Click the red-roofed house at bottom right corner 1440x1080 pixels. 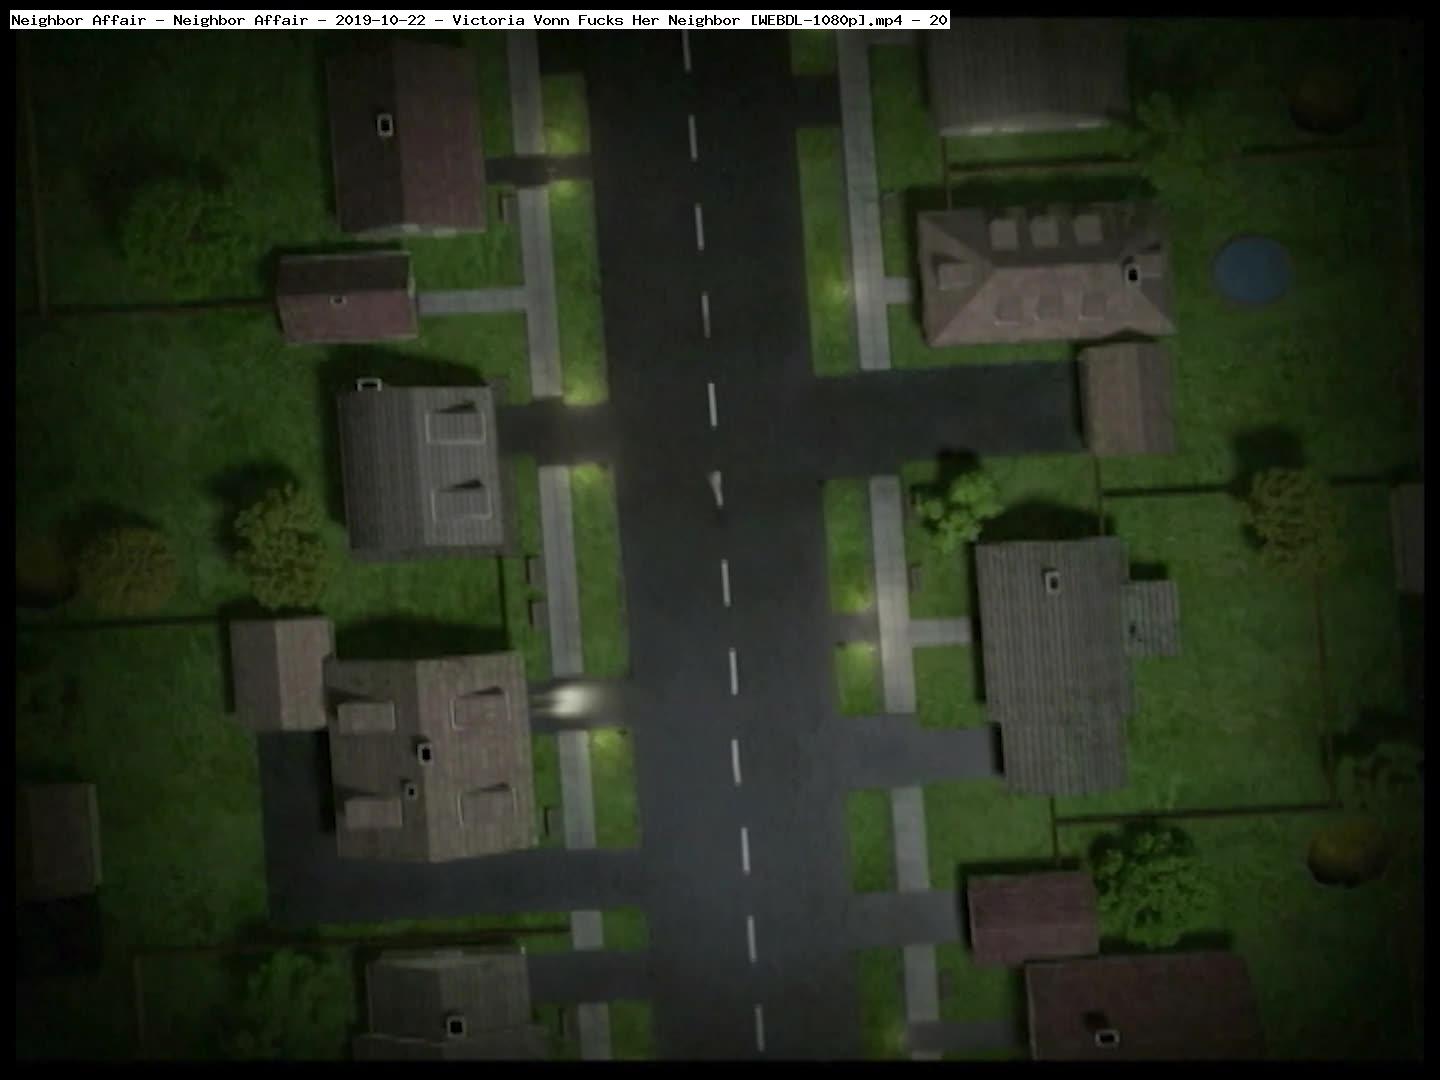point(1140,1005)
